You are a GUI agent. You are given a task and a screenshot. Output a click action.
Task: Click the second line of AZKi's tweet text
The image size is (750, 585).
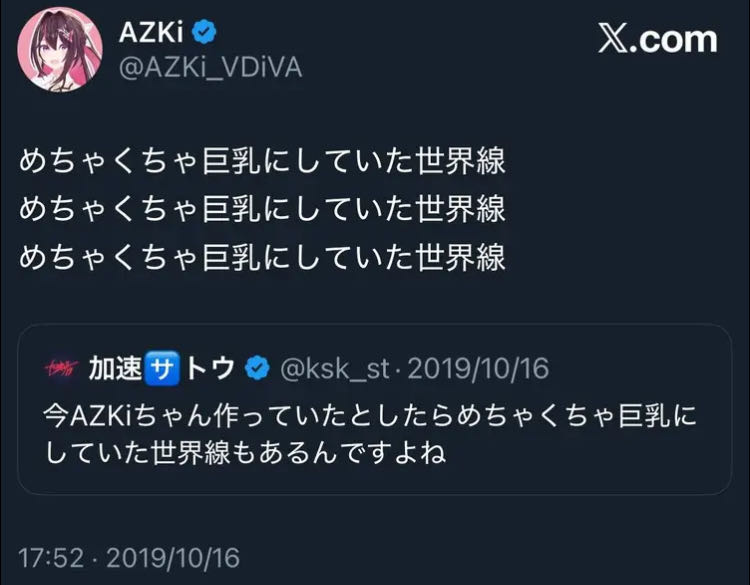pos(262,210)
